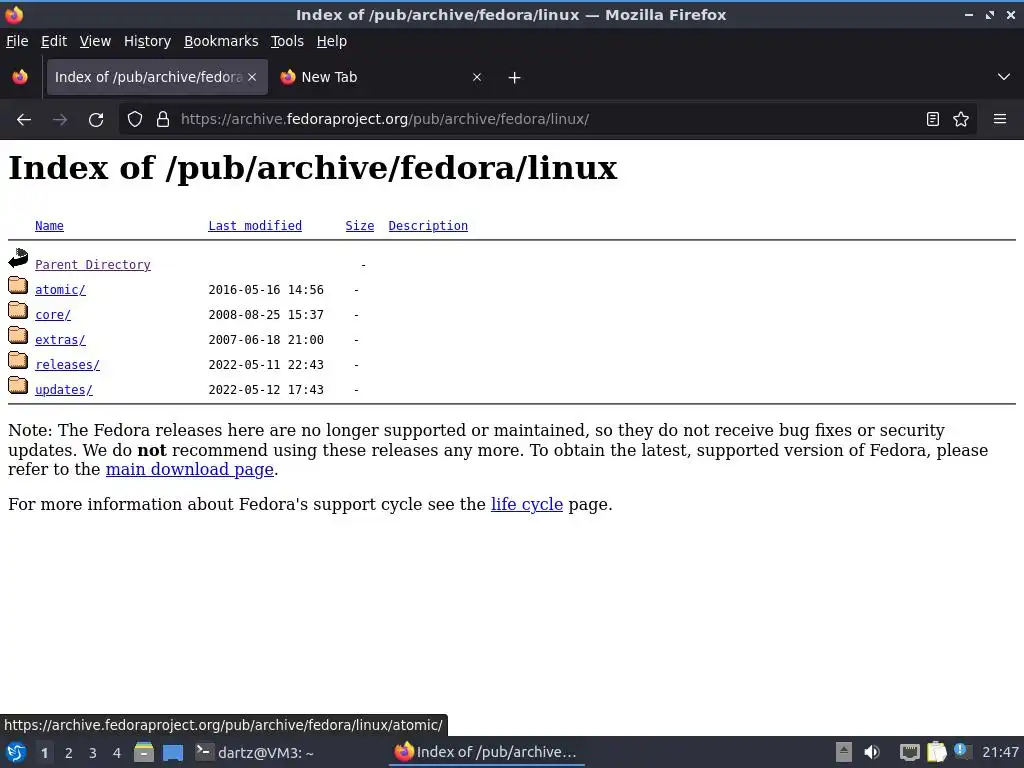The width and height of the screenshot is (1024, 768).
Task: Select Firefox Index of /pub/archive taskbar entry
Action: point(487,752)
